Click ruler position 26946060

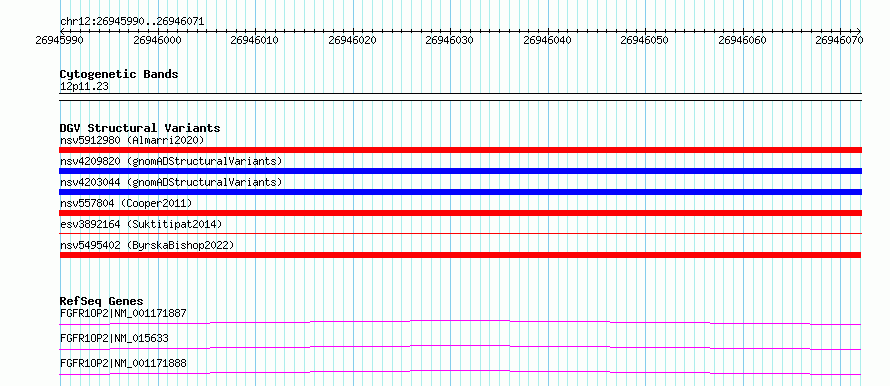[x=742, y=40]
